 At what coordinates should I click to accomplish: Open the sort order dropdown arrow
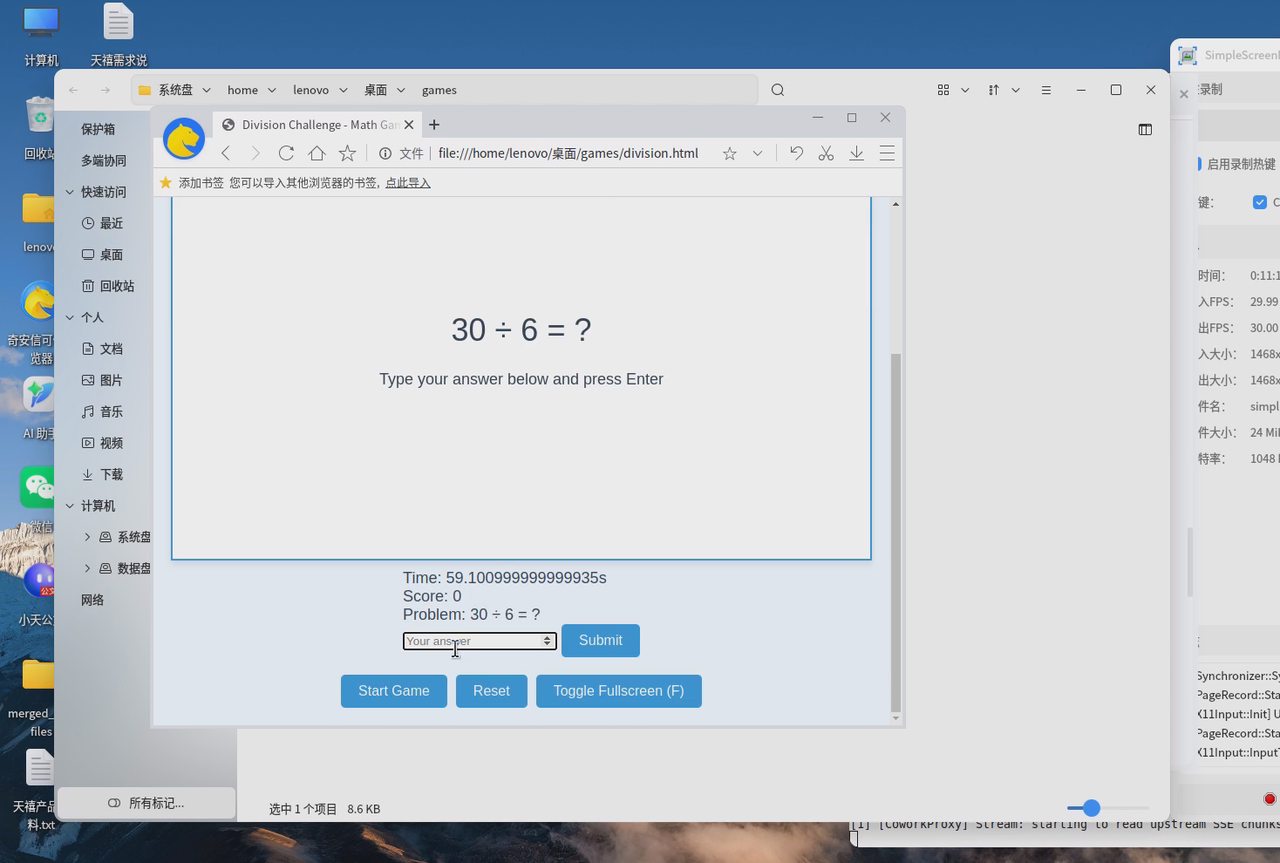pyautogui.click(x=1016, y=90)
